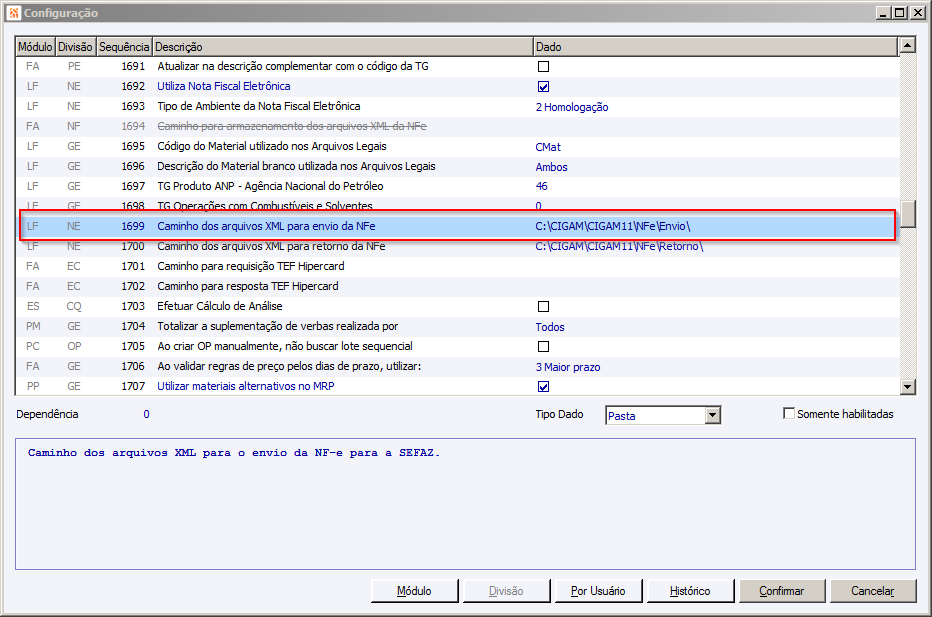Maximize the Configuração window
Image resolution: width=932 pixels, height=617 pixels.
pos(900,12)
